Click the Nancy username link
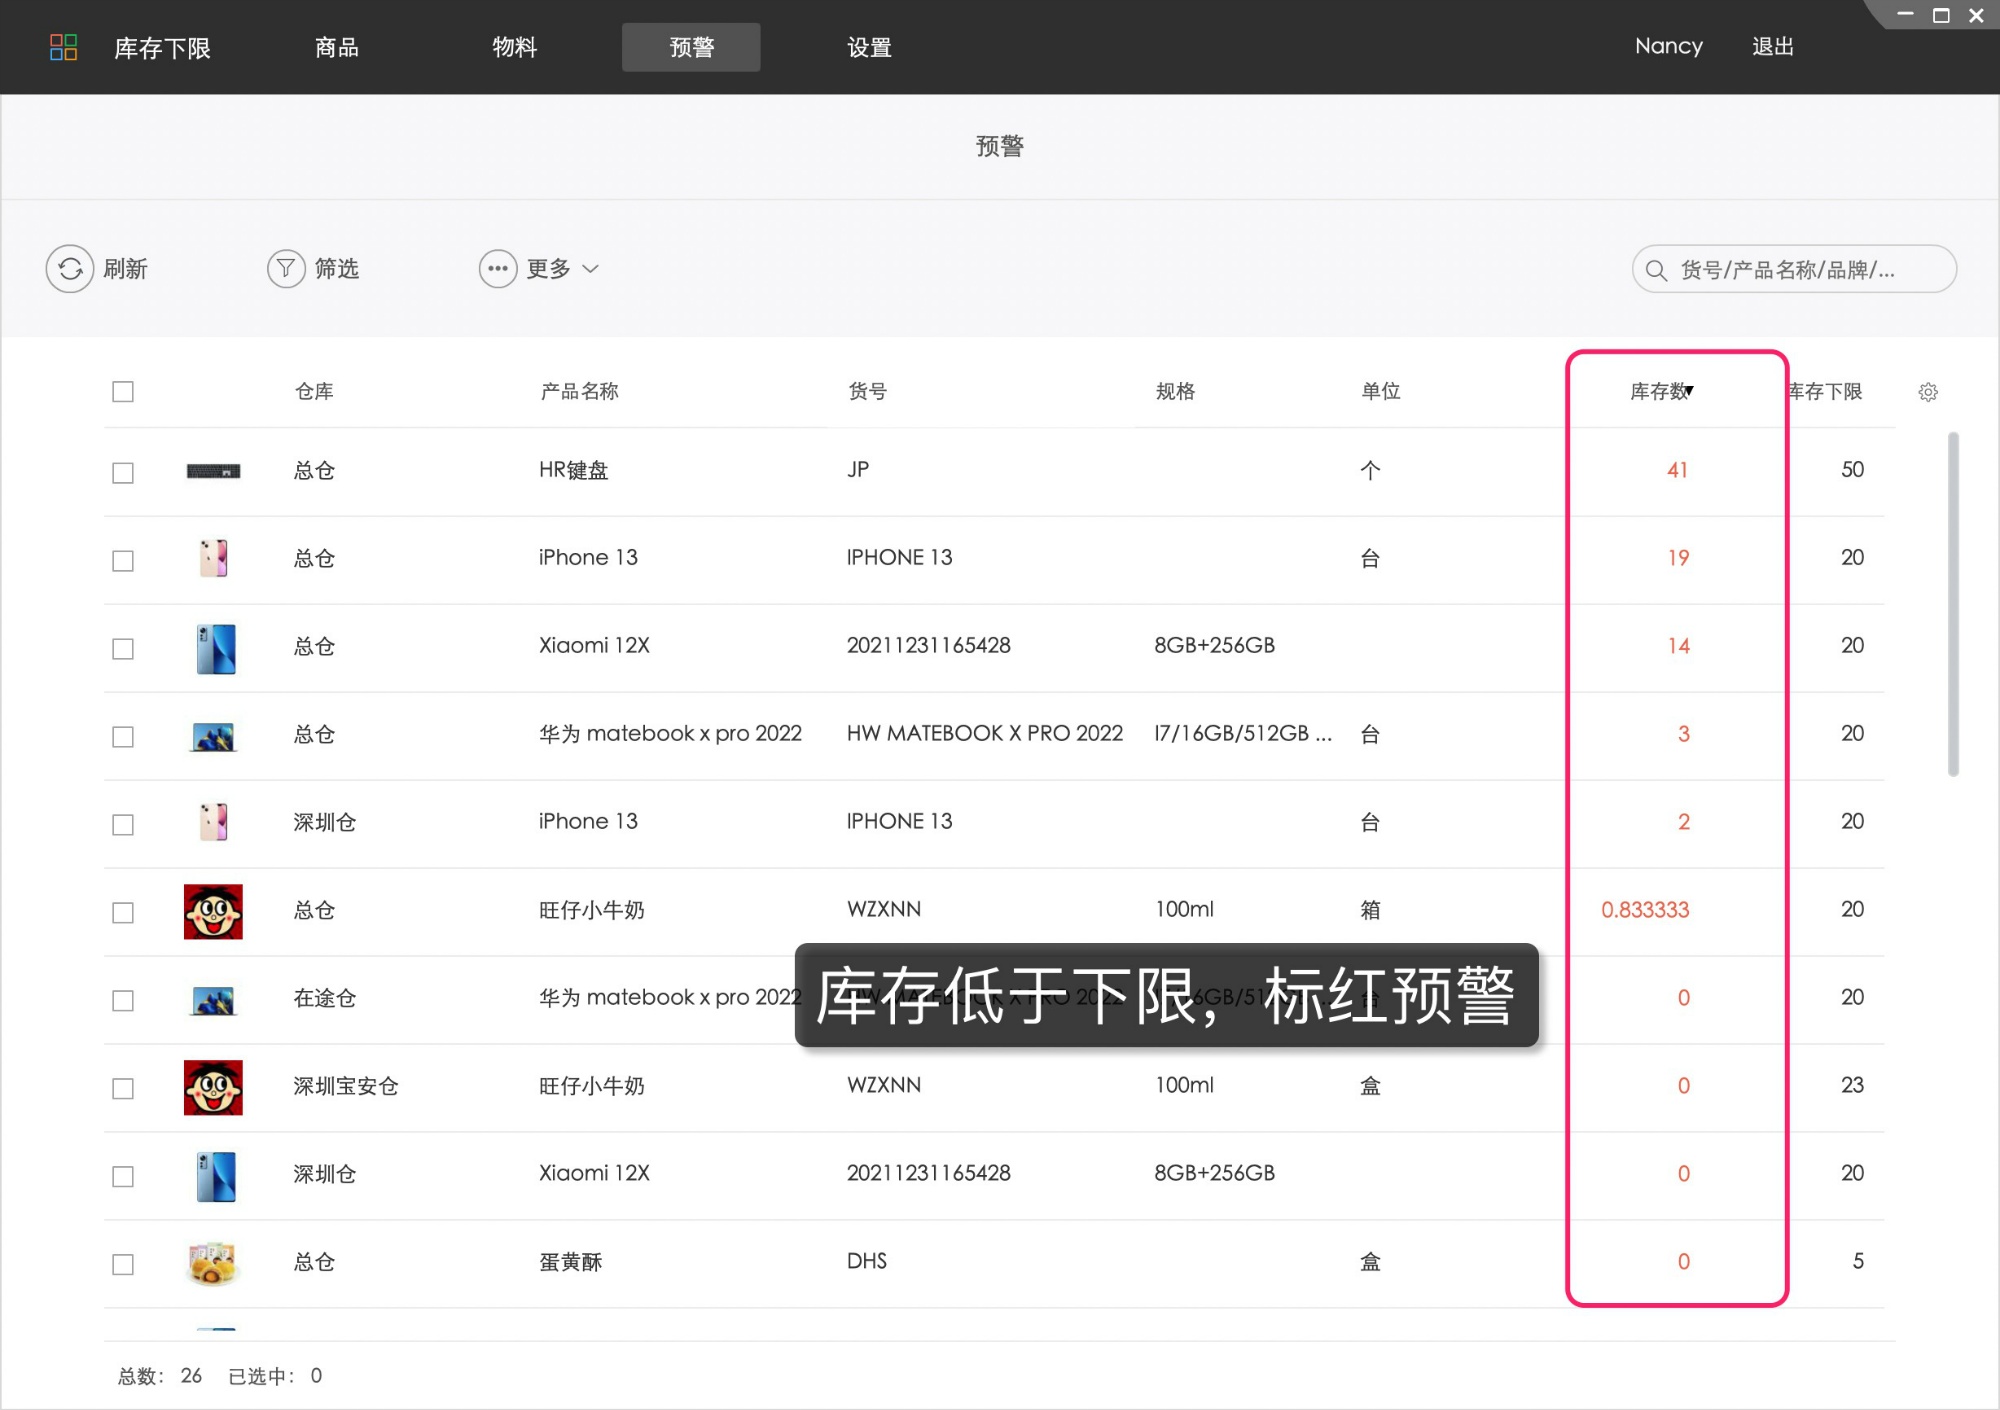This screenshot has height=1410, width=2000. [x=1668, y=47]
